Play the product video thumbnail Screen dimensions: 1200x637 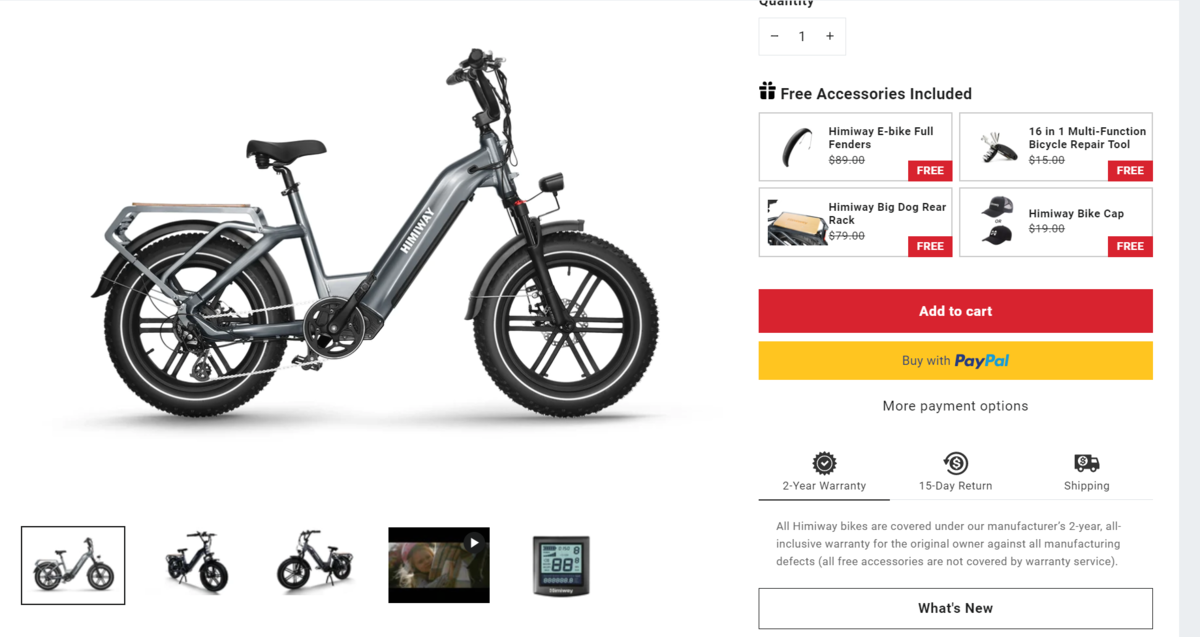439,565
